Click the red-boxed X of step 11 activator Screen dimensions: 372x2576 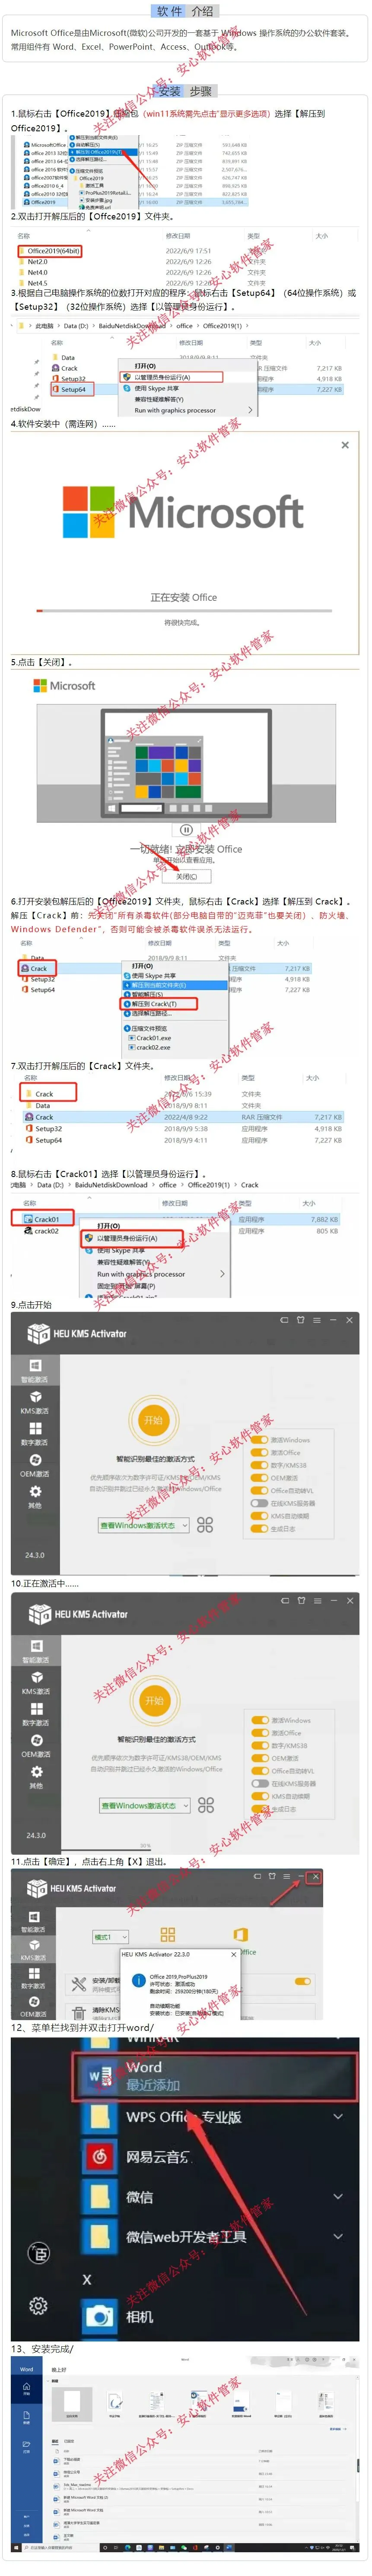tap(315, 1877)
